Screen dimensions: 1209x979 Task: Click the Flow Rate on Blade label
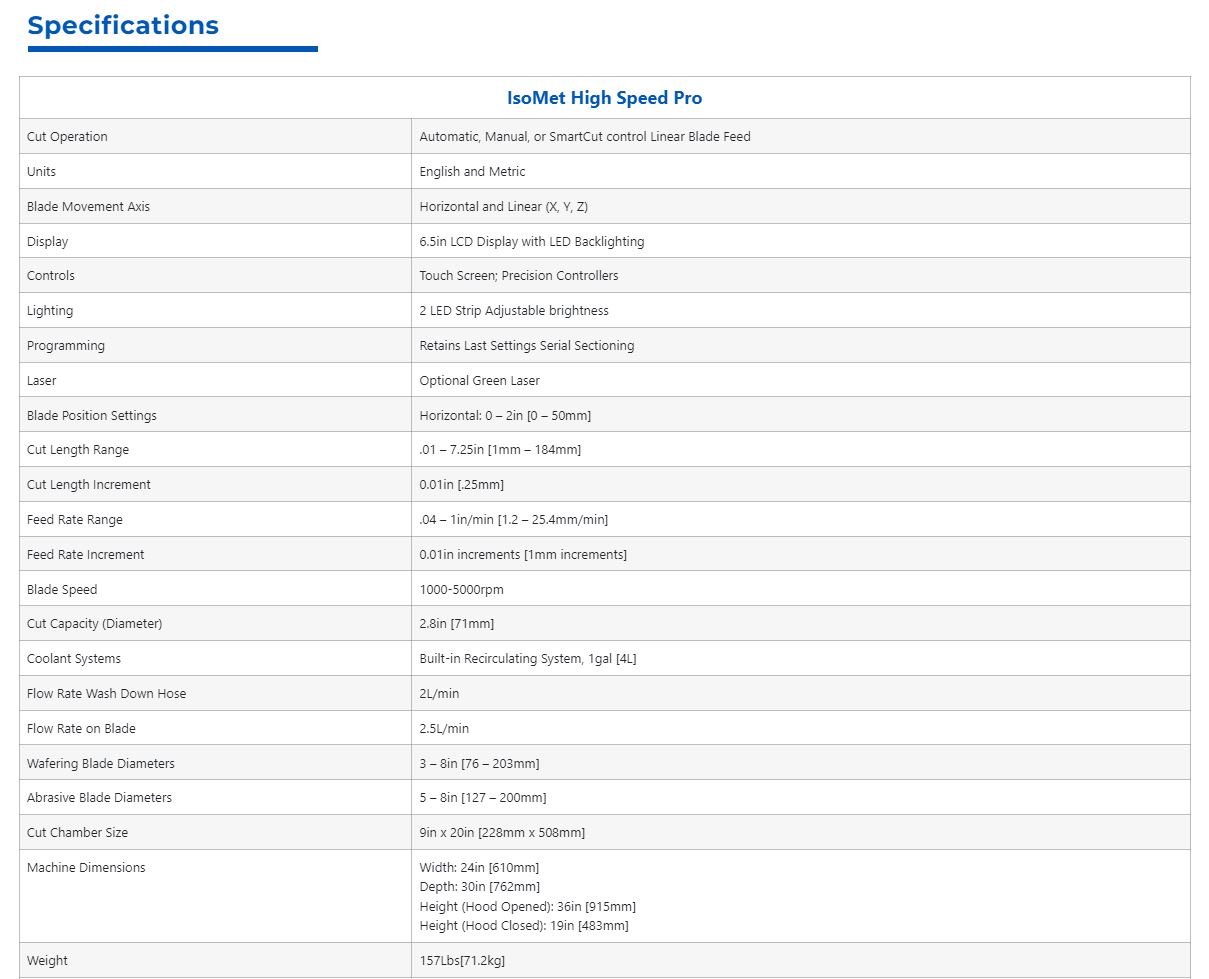(82, 729)
